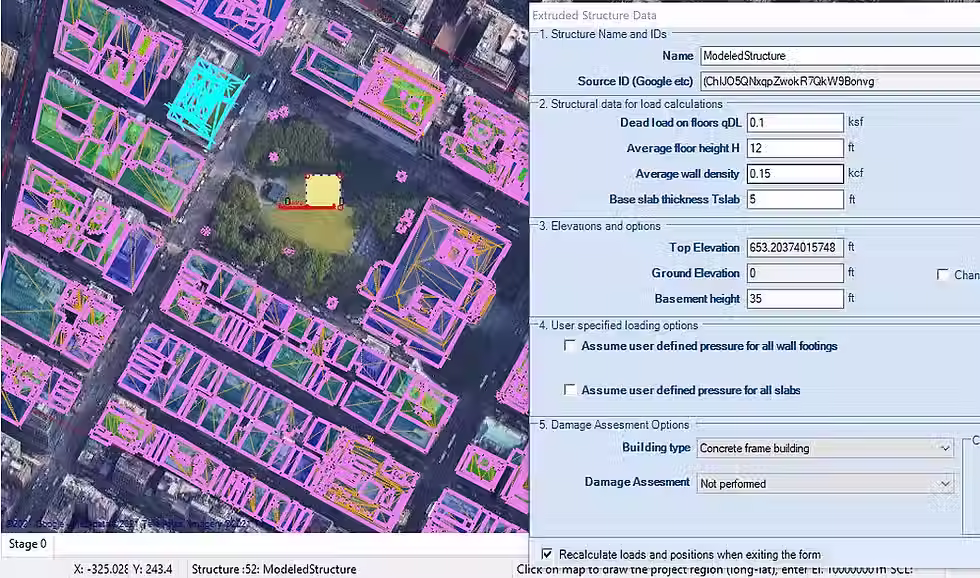980x578 pixels.
Task: Click the Source ID (Google etc) field
Action: (x=839, y=81)
